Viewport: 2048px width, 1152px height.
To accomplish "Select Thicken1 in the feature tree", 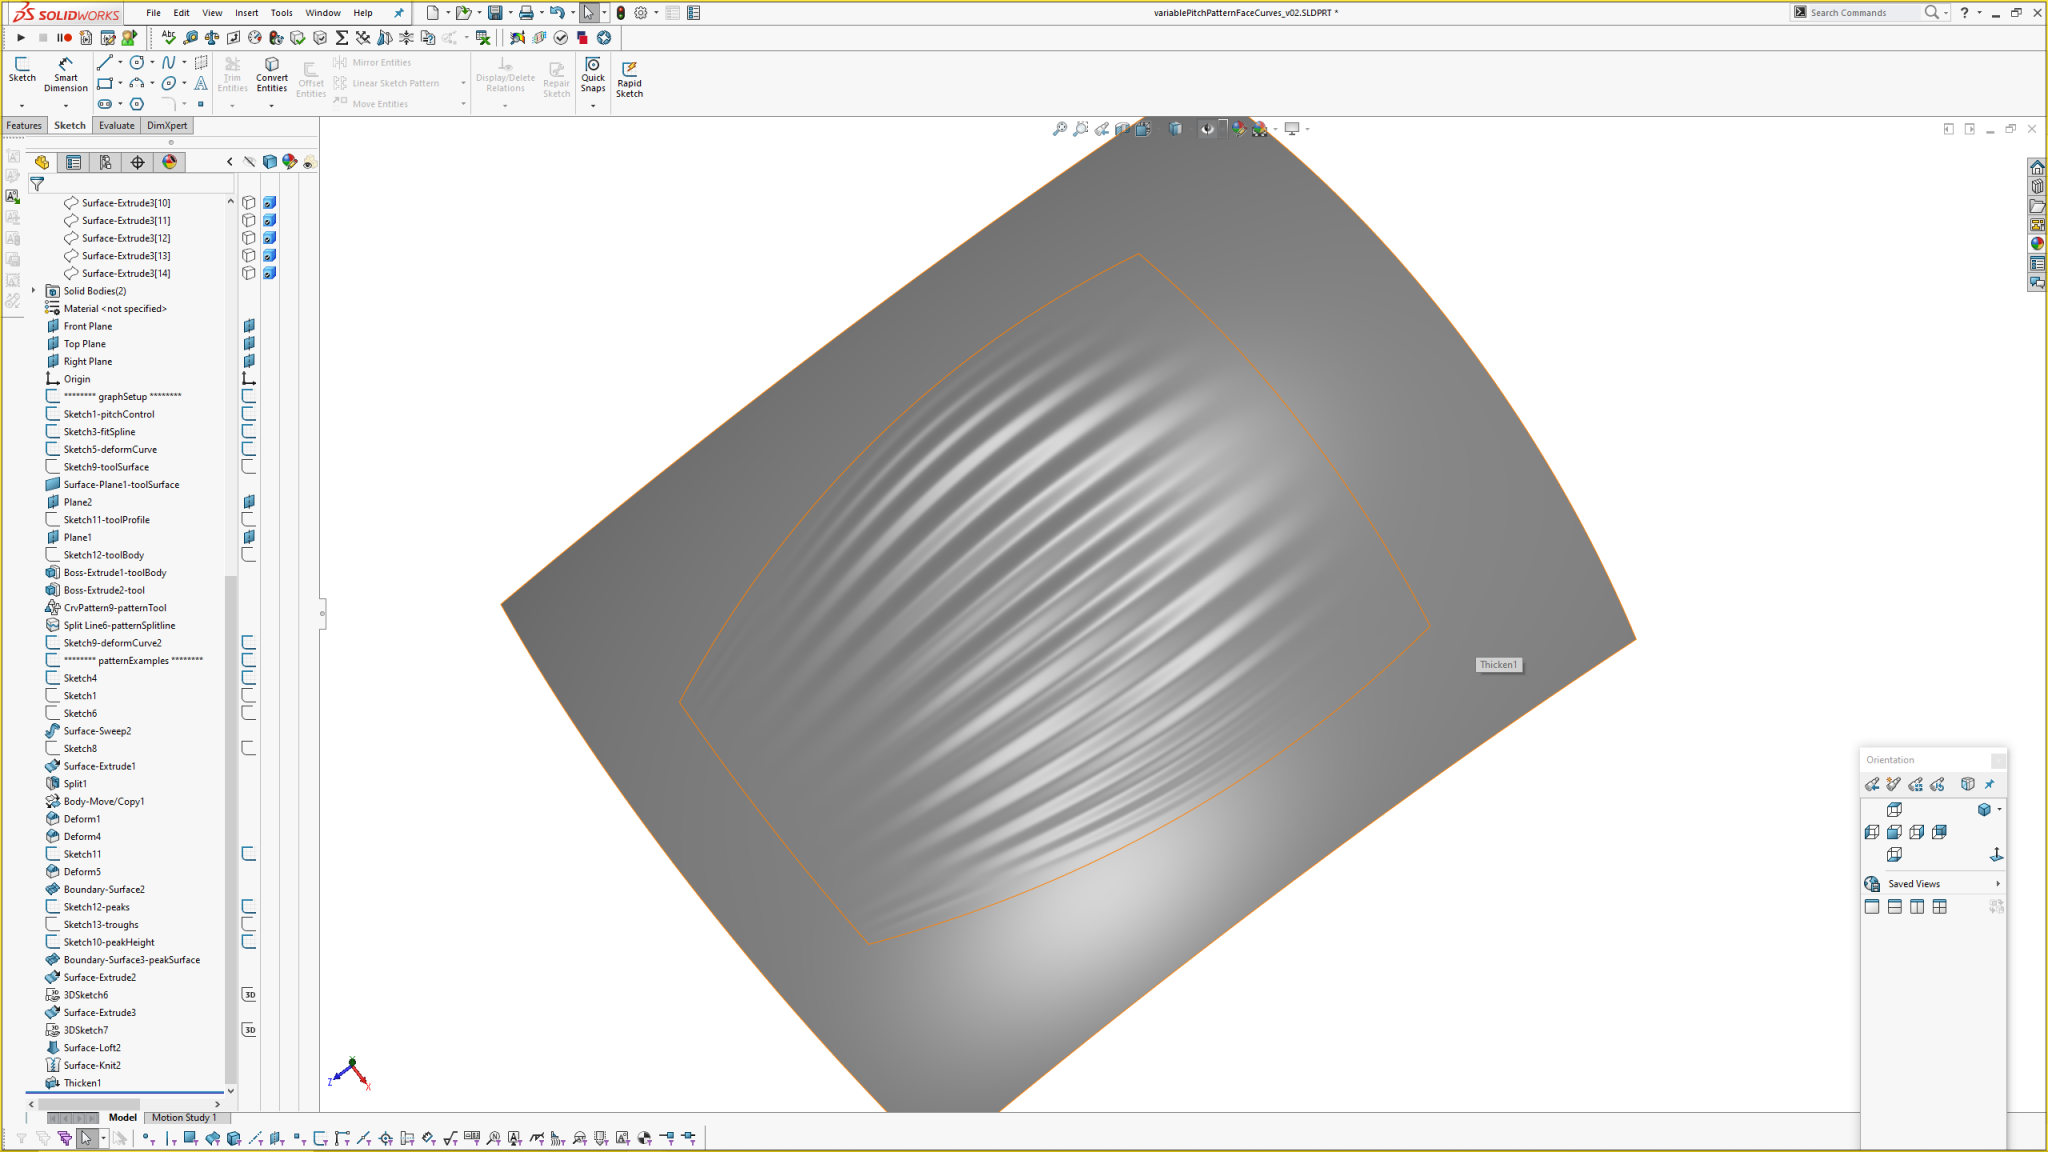I will [82, 1083].
